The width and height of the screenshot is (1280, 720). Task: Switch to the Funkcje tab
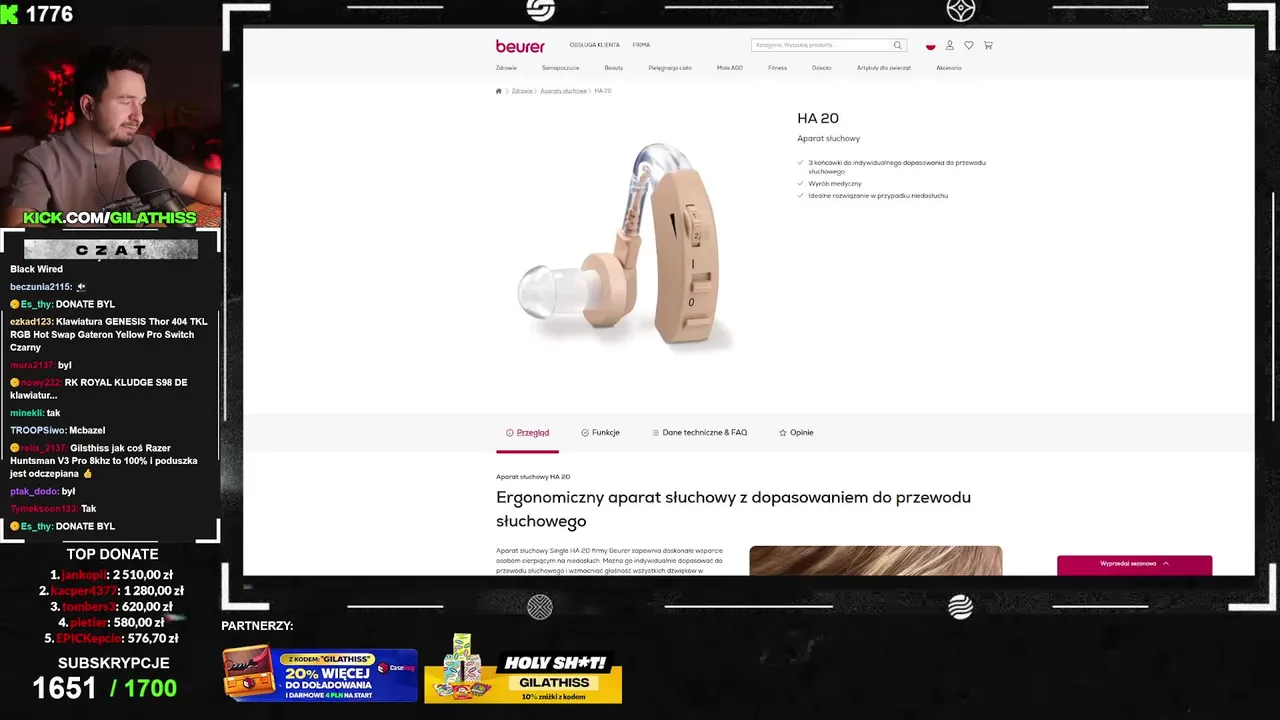pyautogui.click(x=600, y=433)
